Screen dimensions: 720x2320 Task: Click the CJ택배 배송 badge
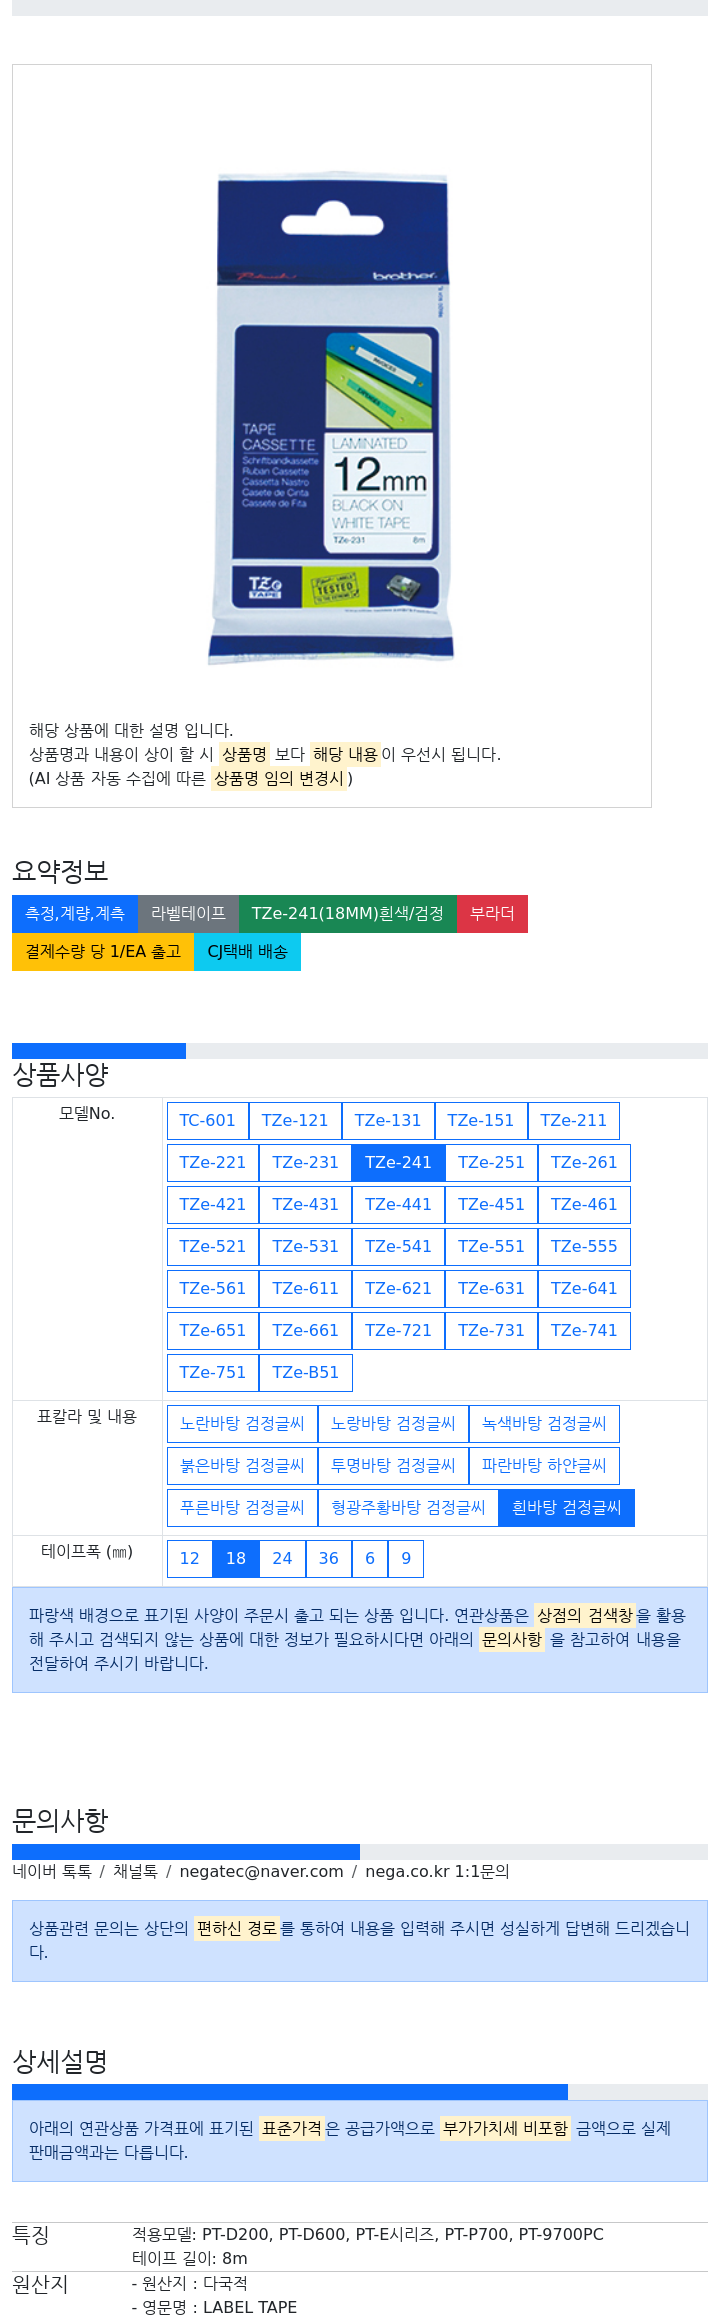tap(247, 952)
